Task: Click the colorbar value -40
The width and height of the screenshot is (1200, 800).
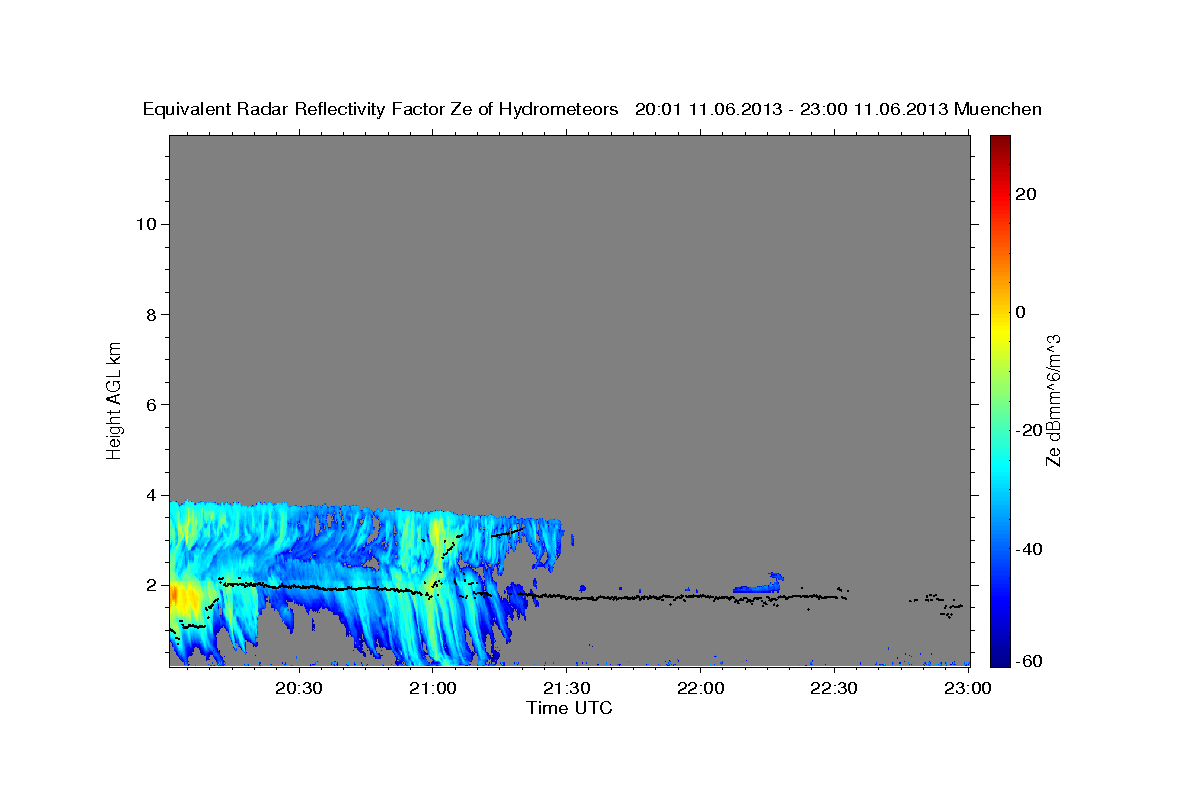Action: pyautogui.click(x=1030, y=549)
